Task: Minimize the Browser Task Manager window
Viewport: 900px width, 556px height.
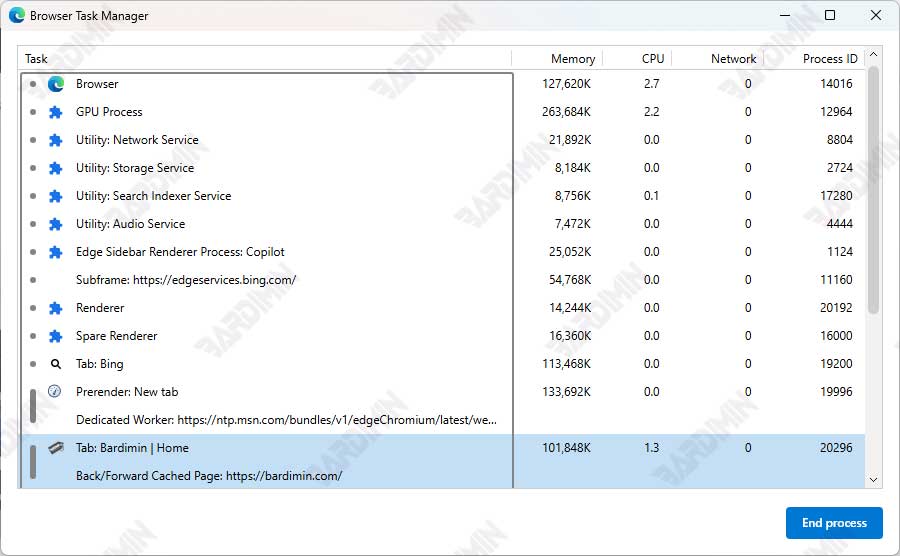Action: click(x=785, y=15)
